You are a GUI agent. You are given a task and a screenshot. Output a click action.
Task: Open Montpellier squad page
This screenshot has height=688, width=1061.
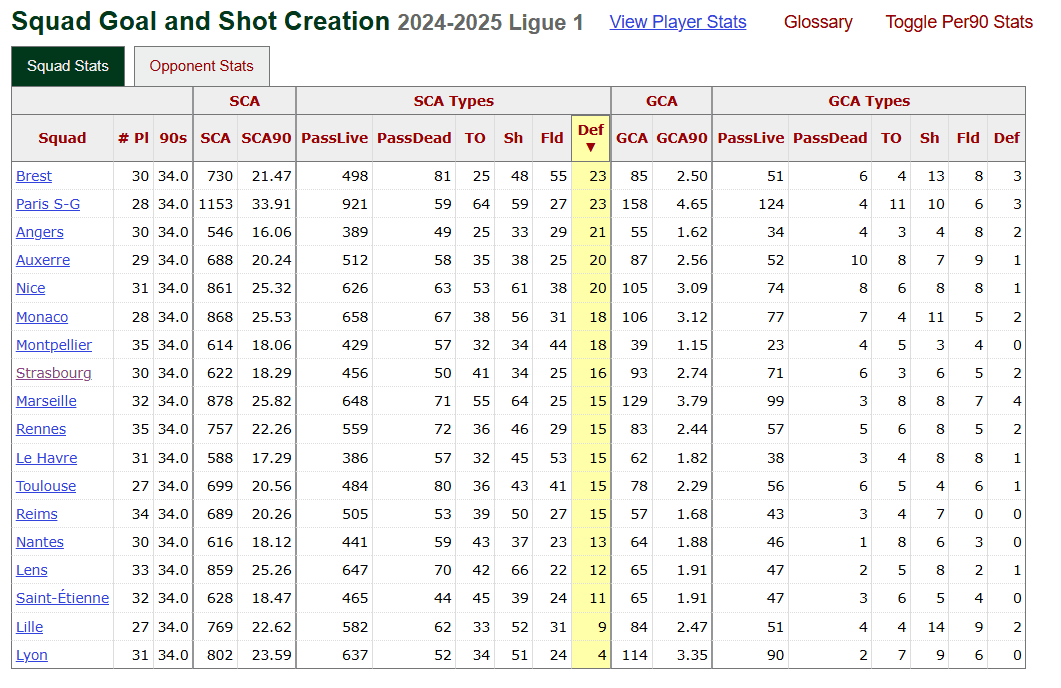coord(54,345)
